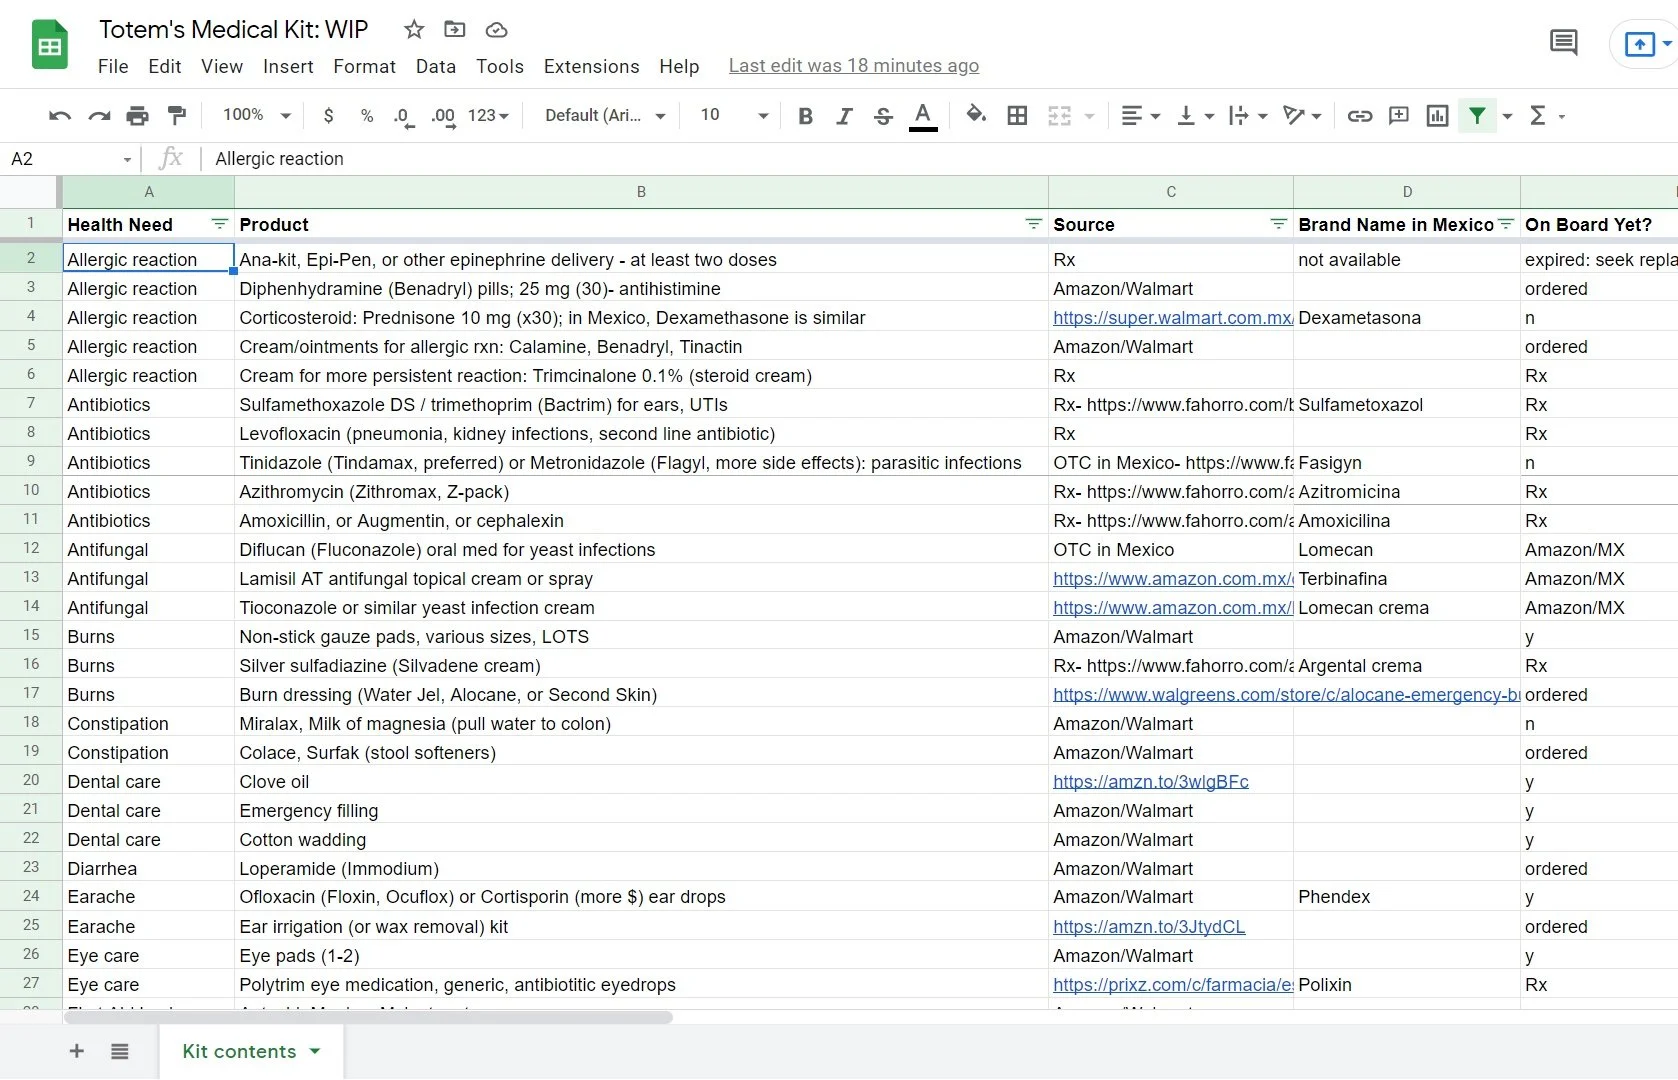Click the Merge cells icon
Image resolution: width=1678 pixels, height=1080 pixels.
coord(1059,116)
